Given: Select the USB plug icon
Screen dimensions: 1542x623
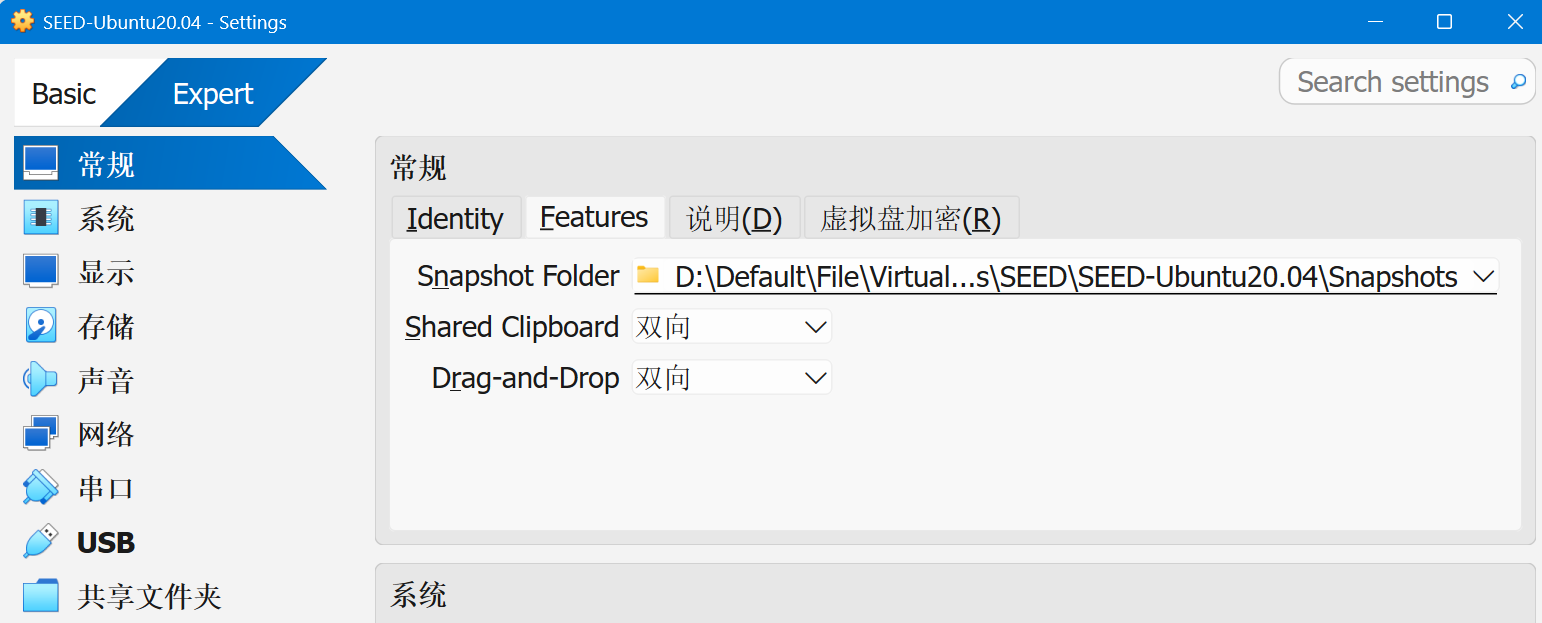Looking at the screenshot, I should click(x=41, y=542).
